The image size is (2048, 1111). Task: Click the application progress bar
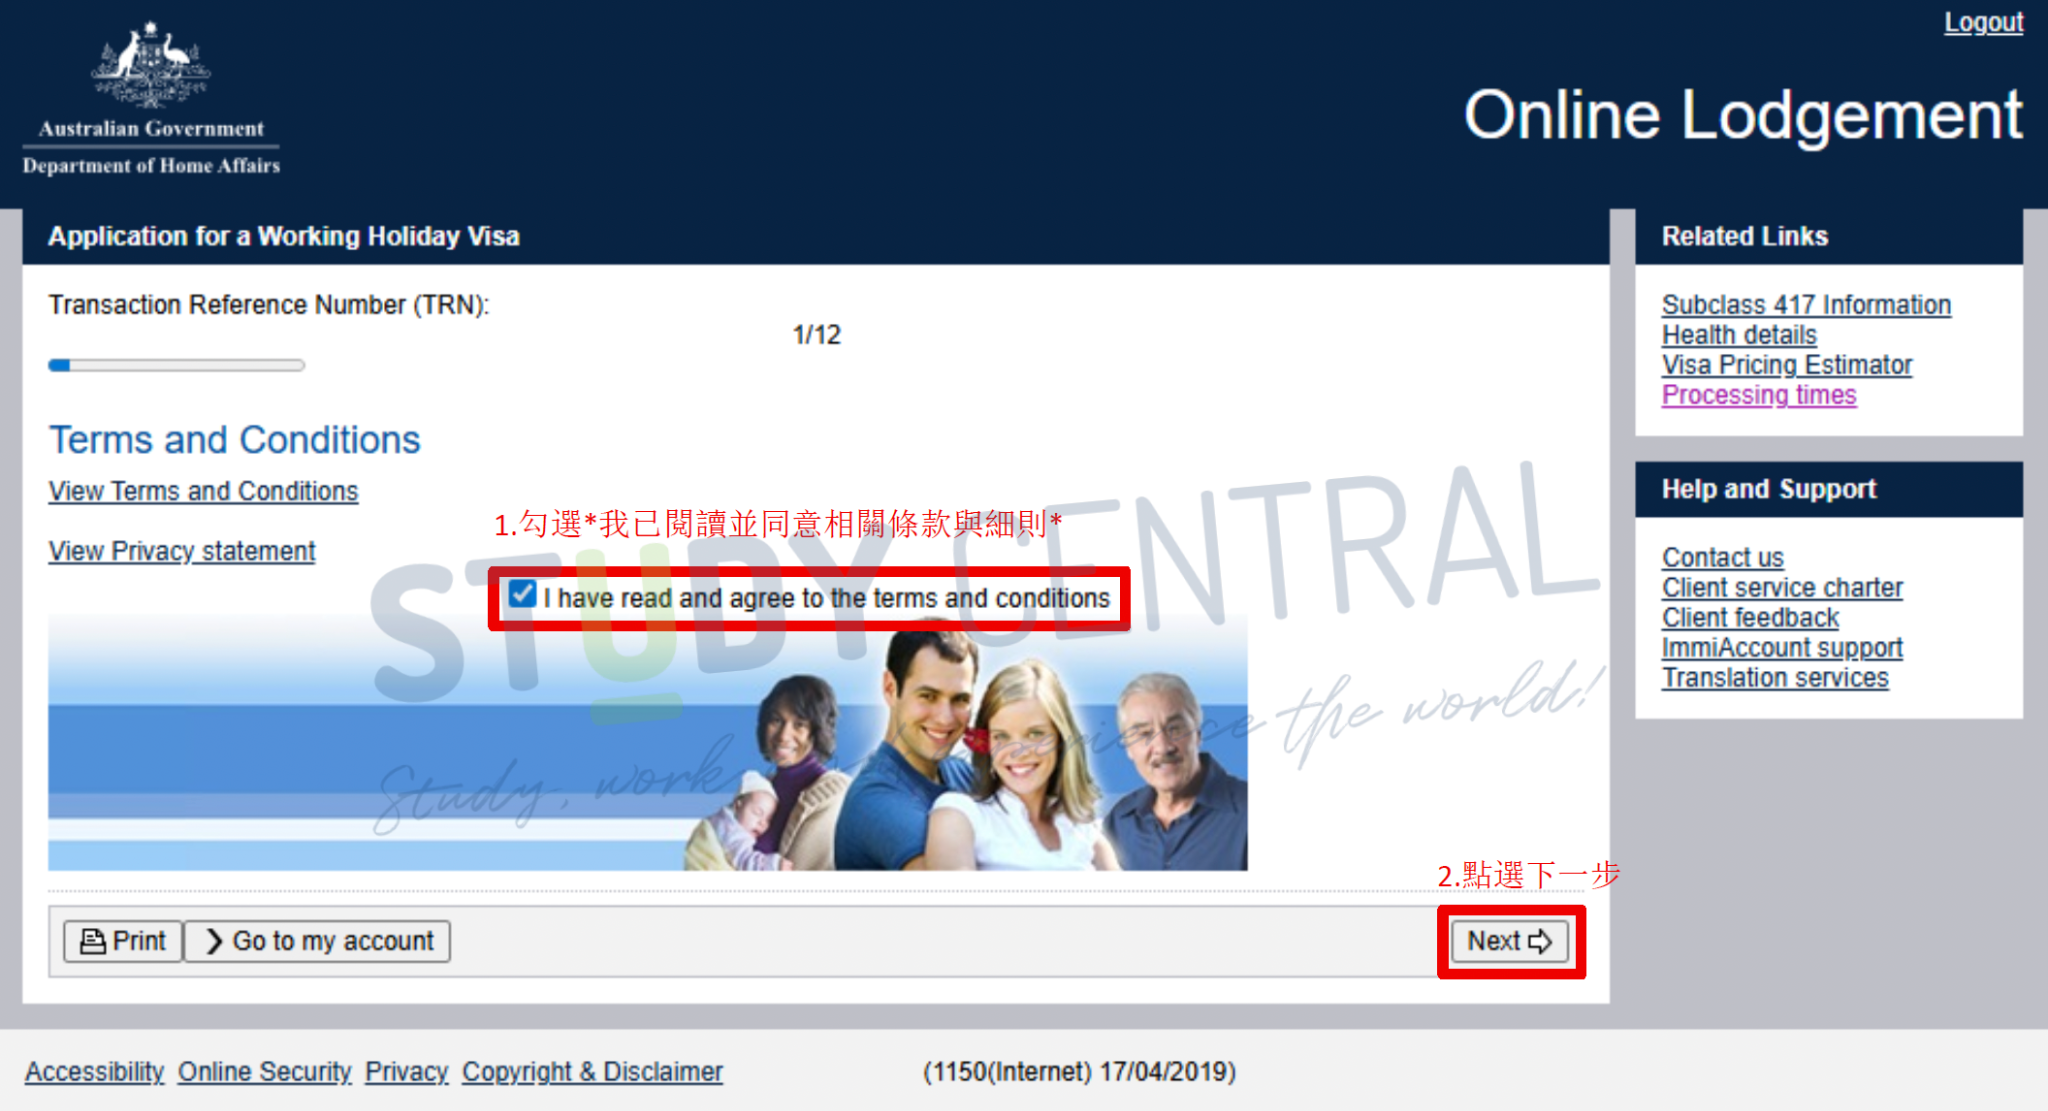point(177,365)
